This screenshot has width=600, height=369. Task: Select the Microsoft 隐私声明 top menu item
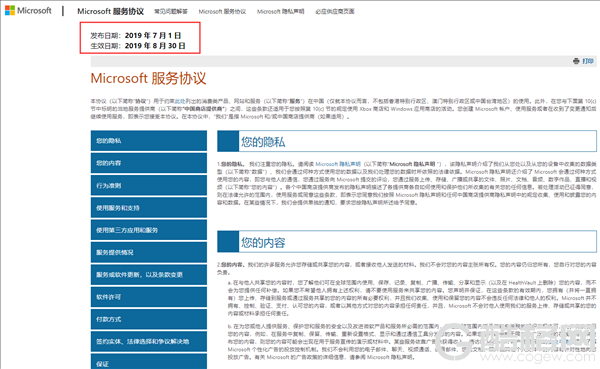pyautogui.click(x=280, y=11)
